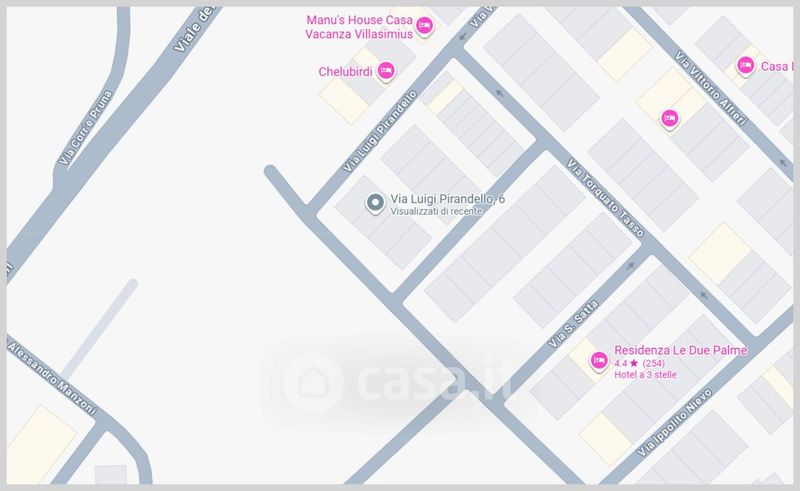Image resolution: width=800 pixels, height=491 pixels.
Task: Click the Manu's House Casa Vacanza hotel pin
Action: (x=424, y=26)
